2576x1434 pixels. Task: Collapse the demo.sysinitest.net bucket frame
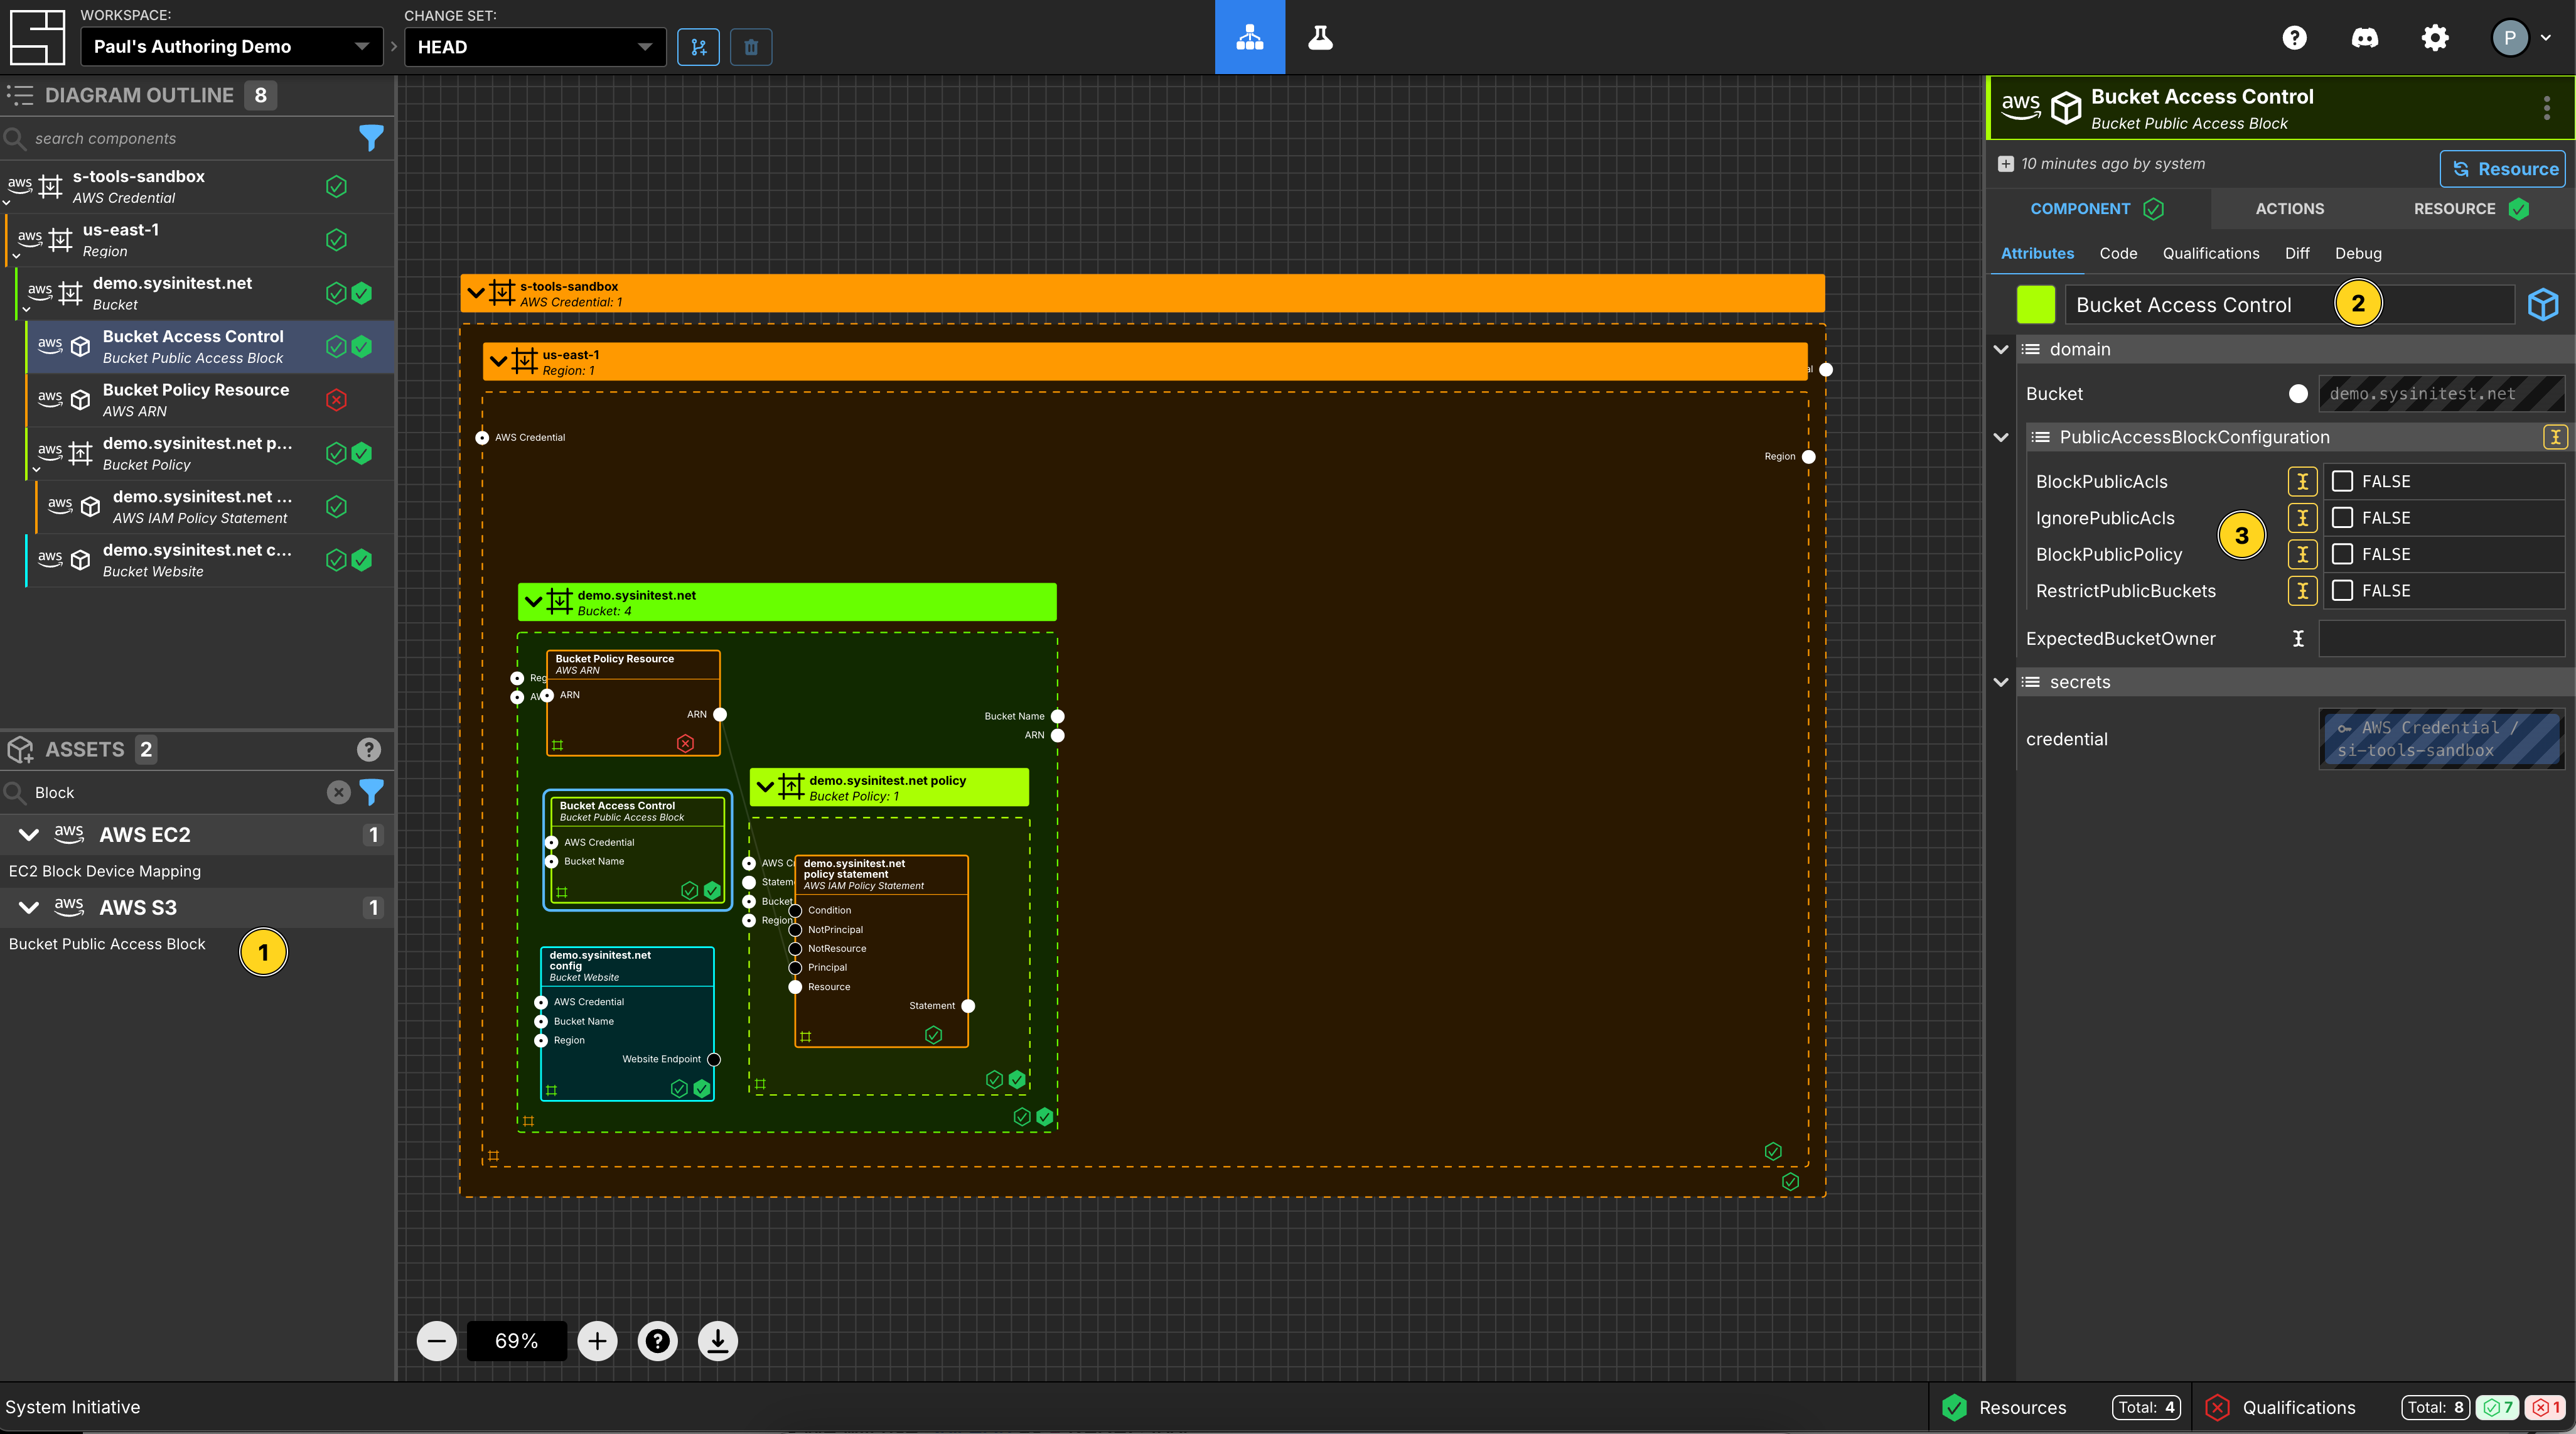[x=533, y=602]
